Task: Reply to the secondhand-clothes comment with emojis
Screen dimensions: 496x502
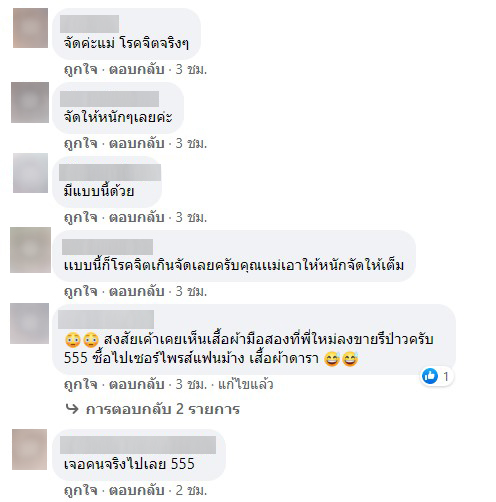Action: [137, 384]
